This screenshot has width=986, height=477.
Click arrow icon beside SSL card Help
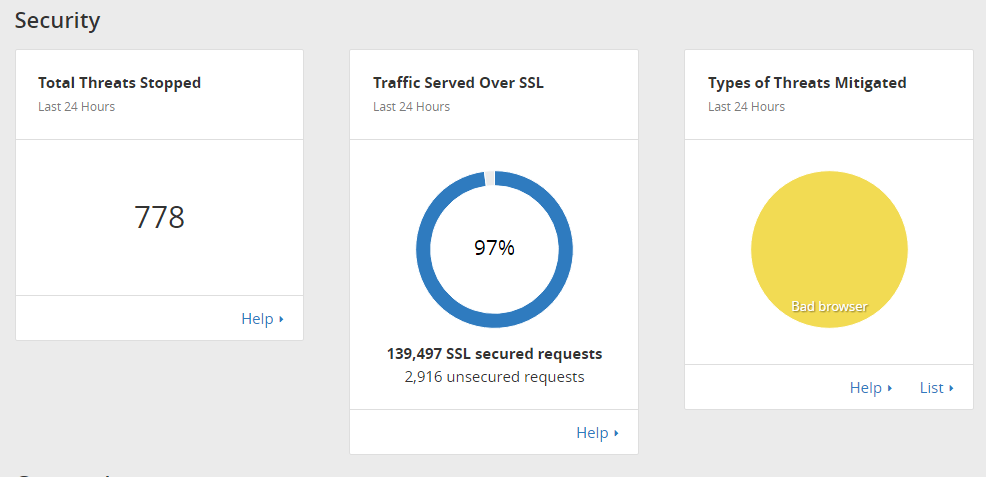[617, 434]
